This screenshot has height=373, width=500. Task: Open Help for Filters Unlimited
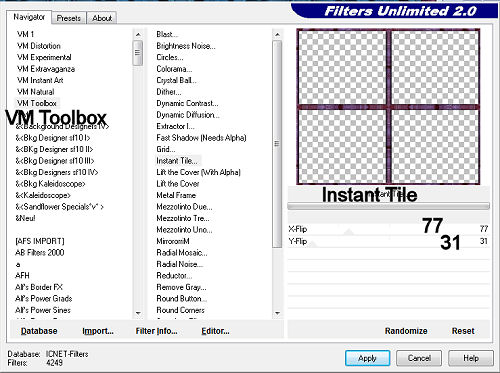(x=471, y=358)
